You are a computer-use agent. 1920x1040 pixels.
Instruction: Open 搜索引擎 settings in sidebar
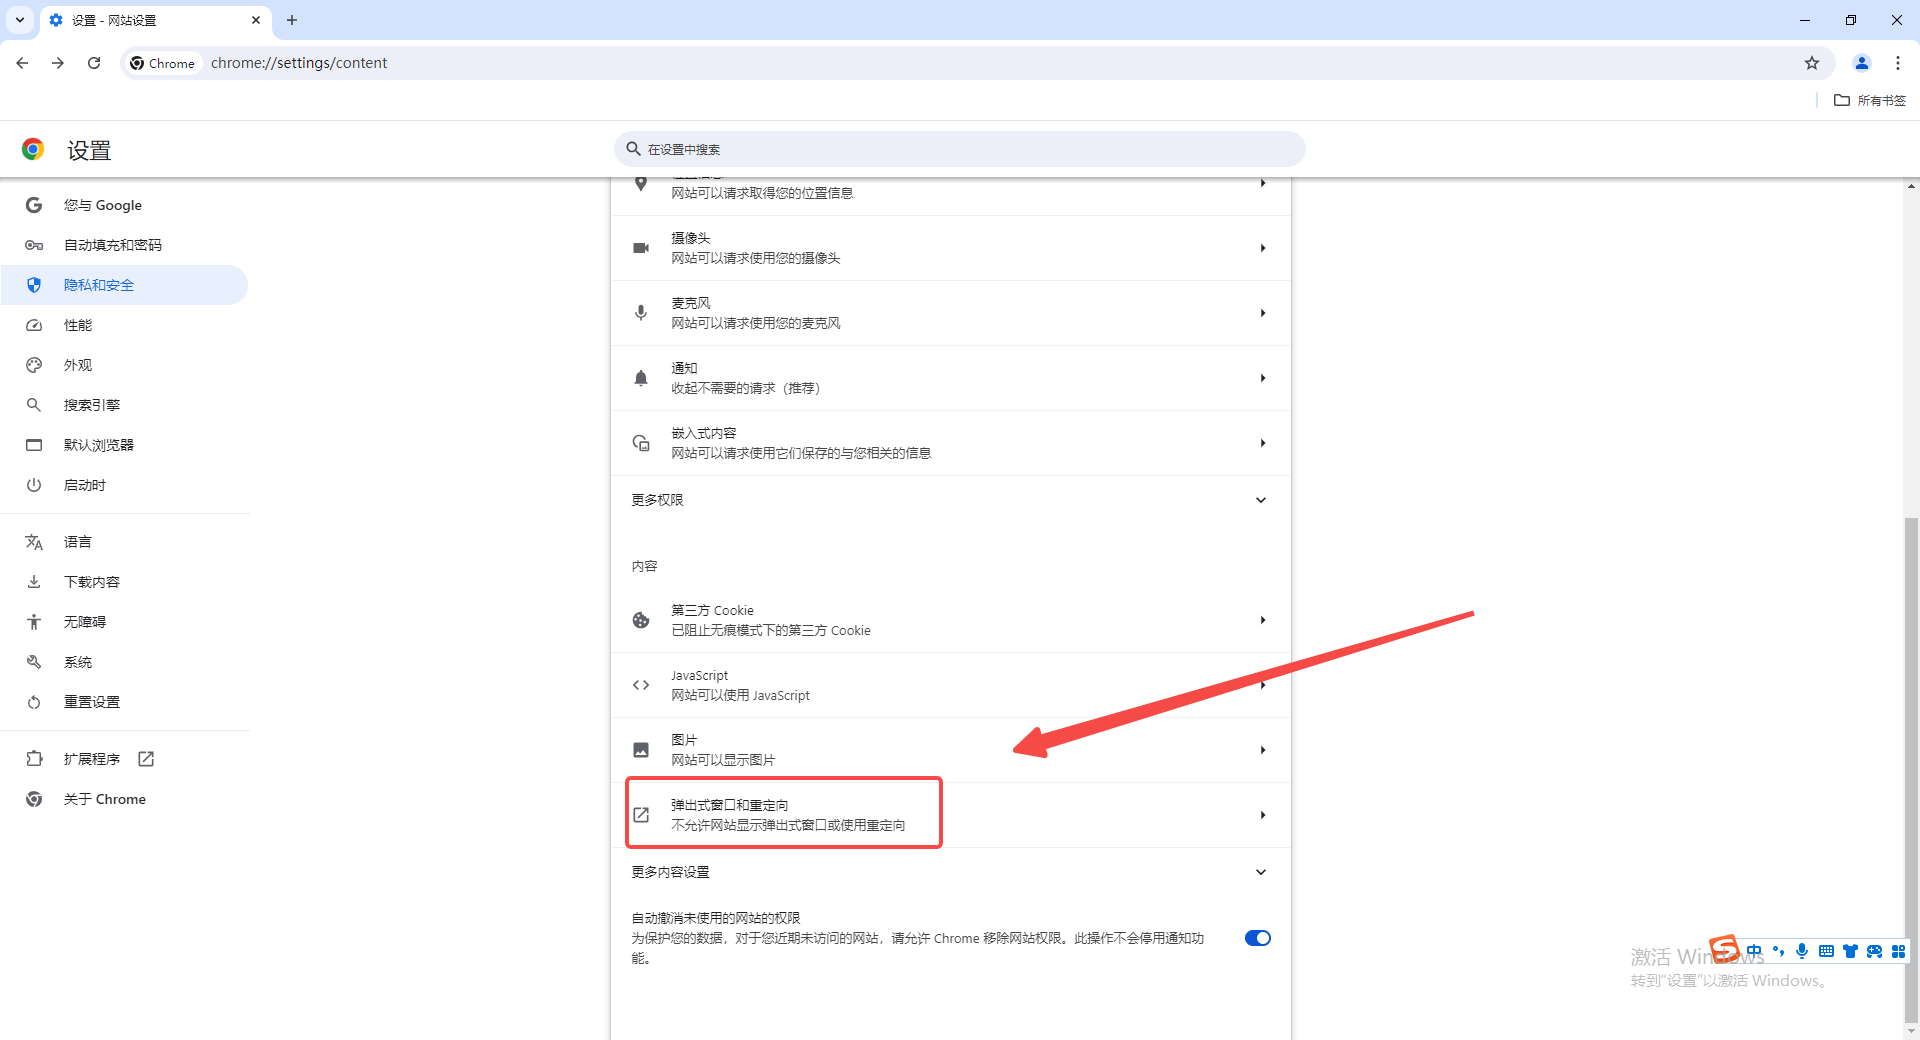125,405
